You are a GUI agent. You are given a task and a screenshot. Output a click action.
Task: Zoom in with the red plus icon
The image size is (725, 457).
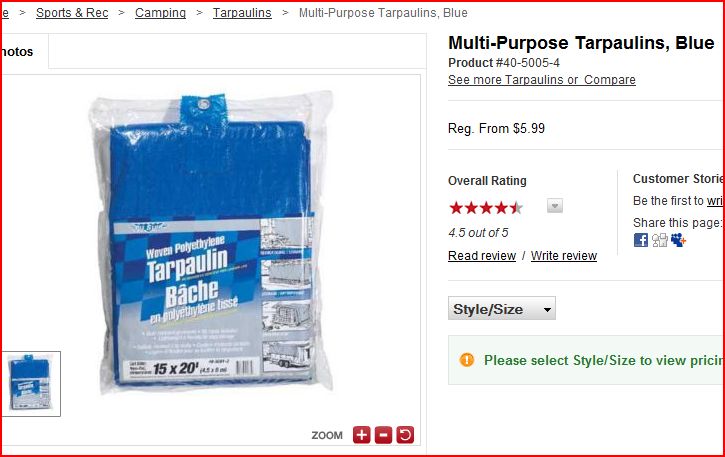(x=362, y=435)
